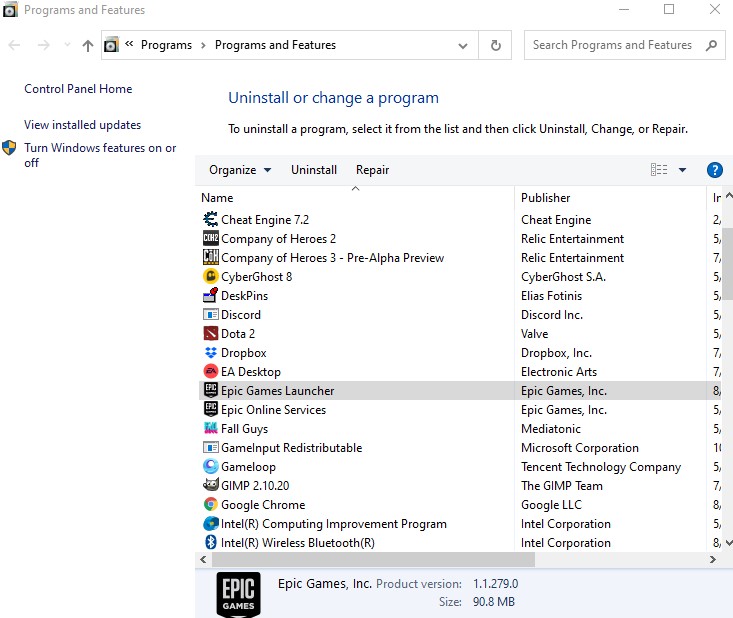Select the Tencent Technology Company cell
This screenshot has height=618, width=733.
tap(601, 467)
